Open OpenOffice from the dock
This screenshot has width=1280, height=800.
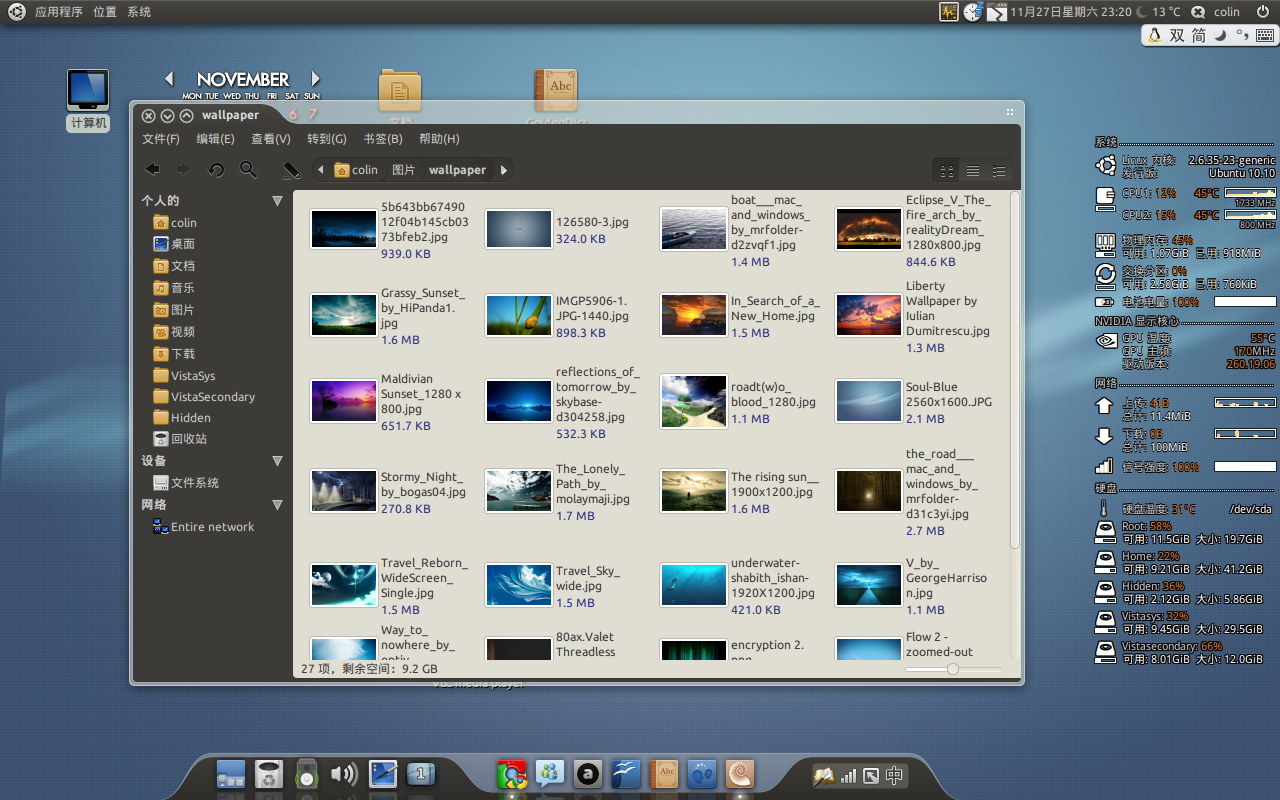pyautogui.click(x=626, y=774)
